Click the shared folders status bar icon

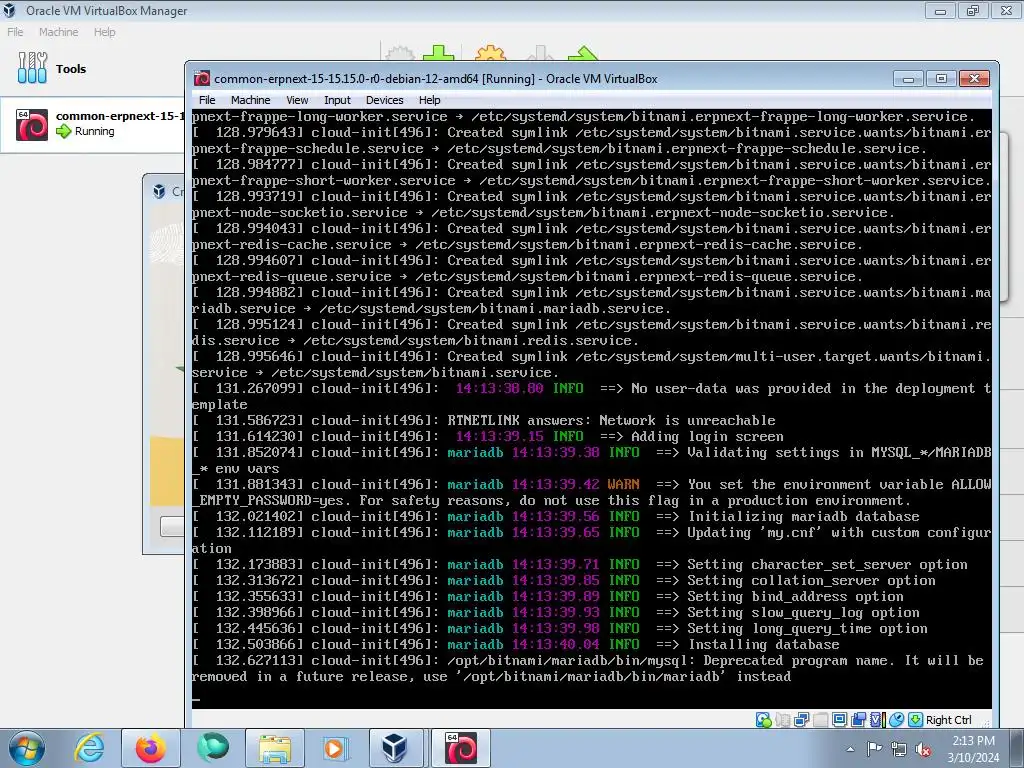[858, 720]
